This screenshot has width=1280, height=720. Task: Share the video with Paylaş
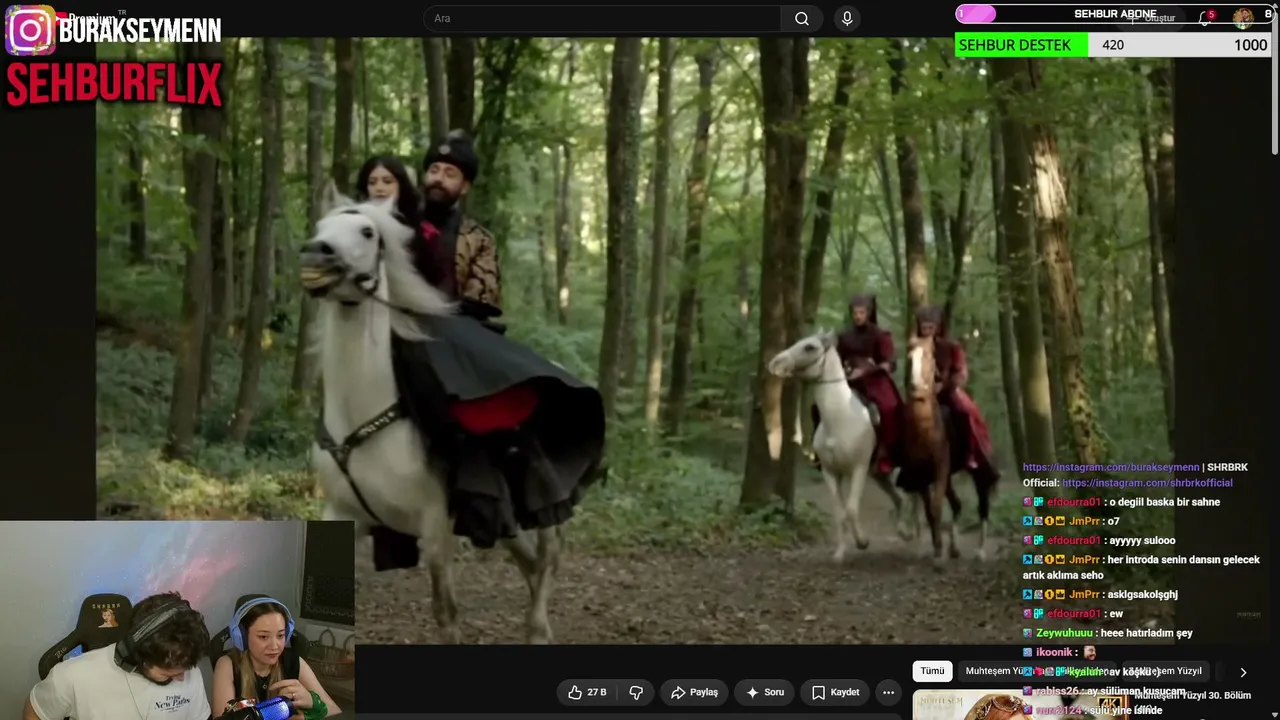coord(694,692)
